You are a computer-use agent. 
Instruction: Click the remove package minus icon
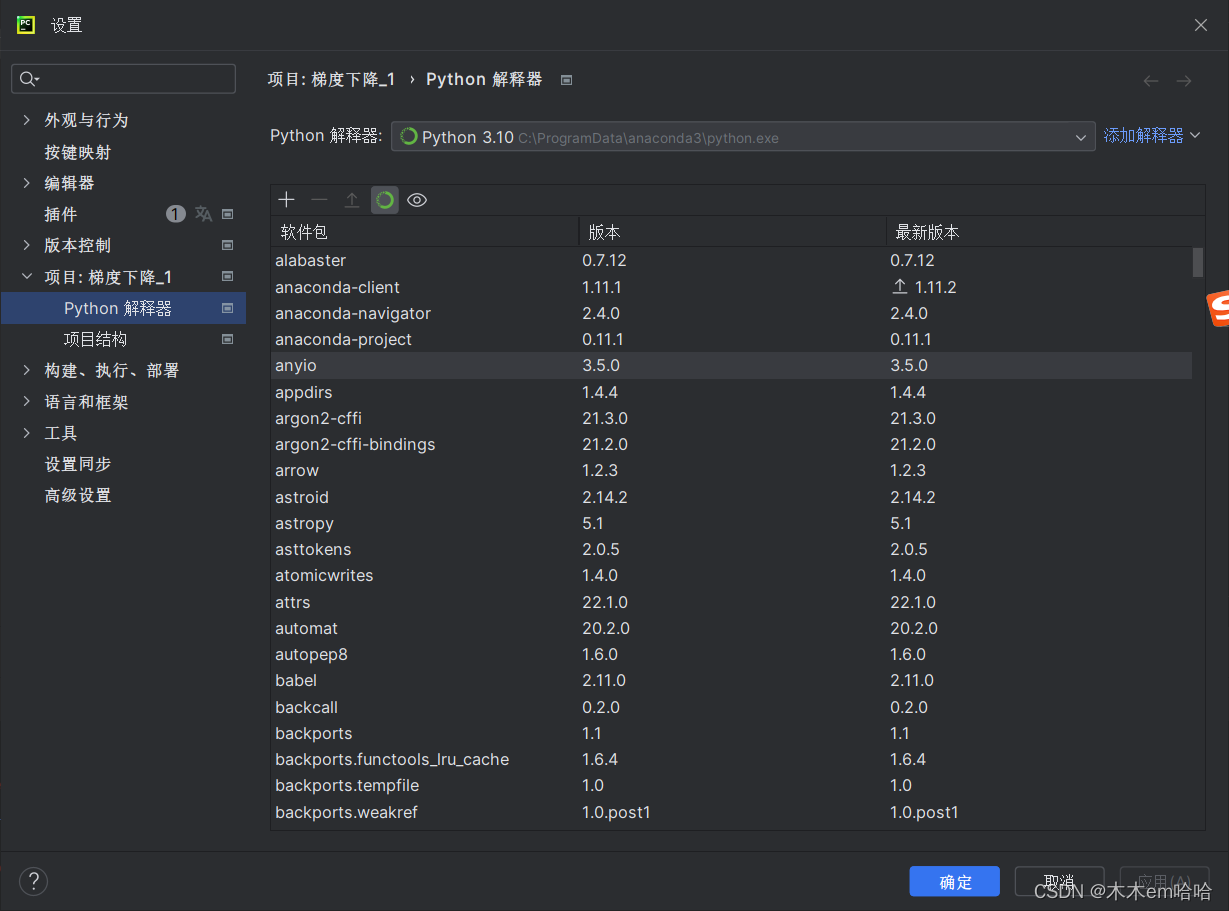click(319, 200)
